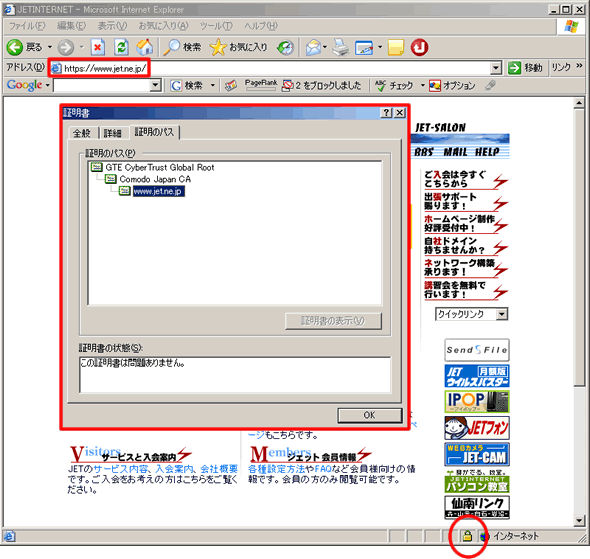Screen dimensions: 590x559
Task: Switch to the 詳細 tab
Action: click(113, 133)
